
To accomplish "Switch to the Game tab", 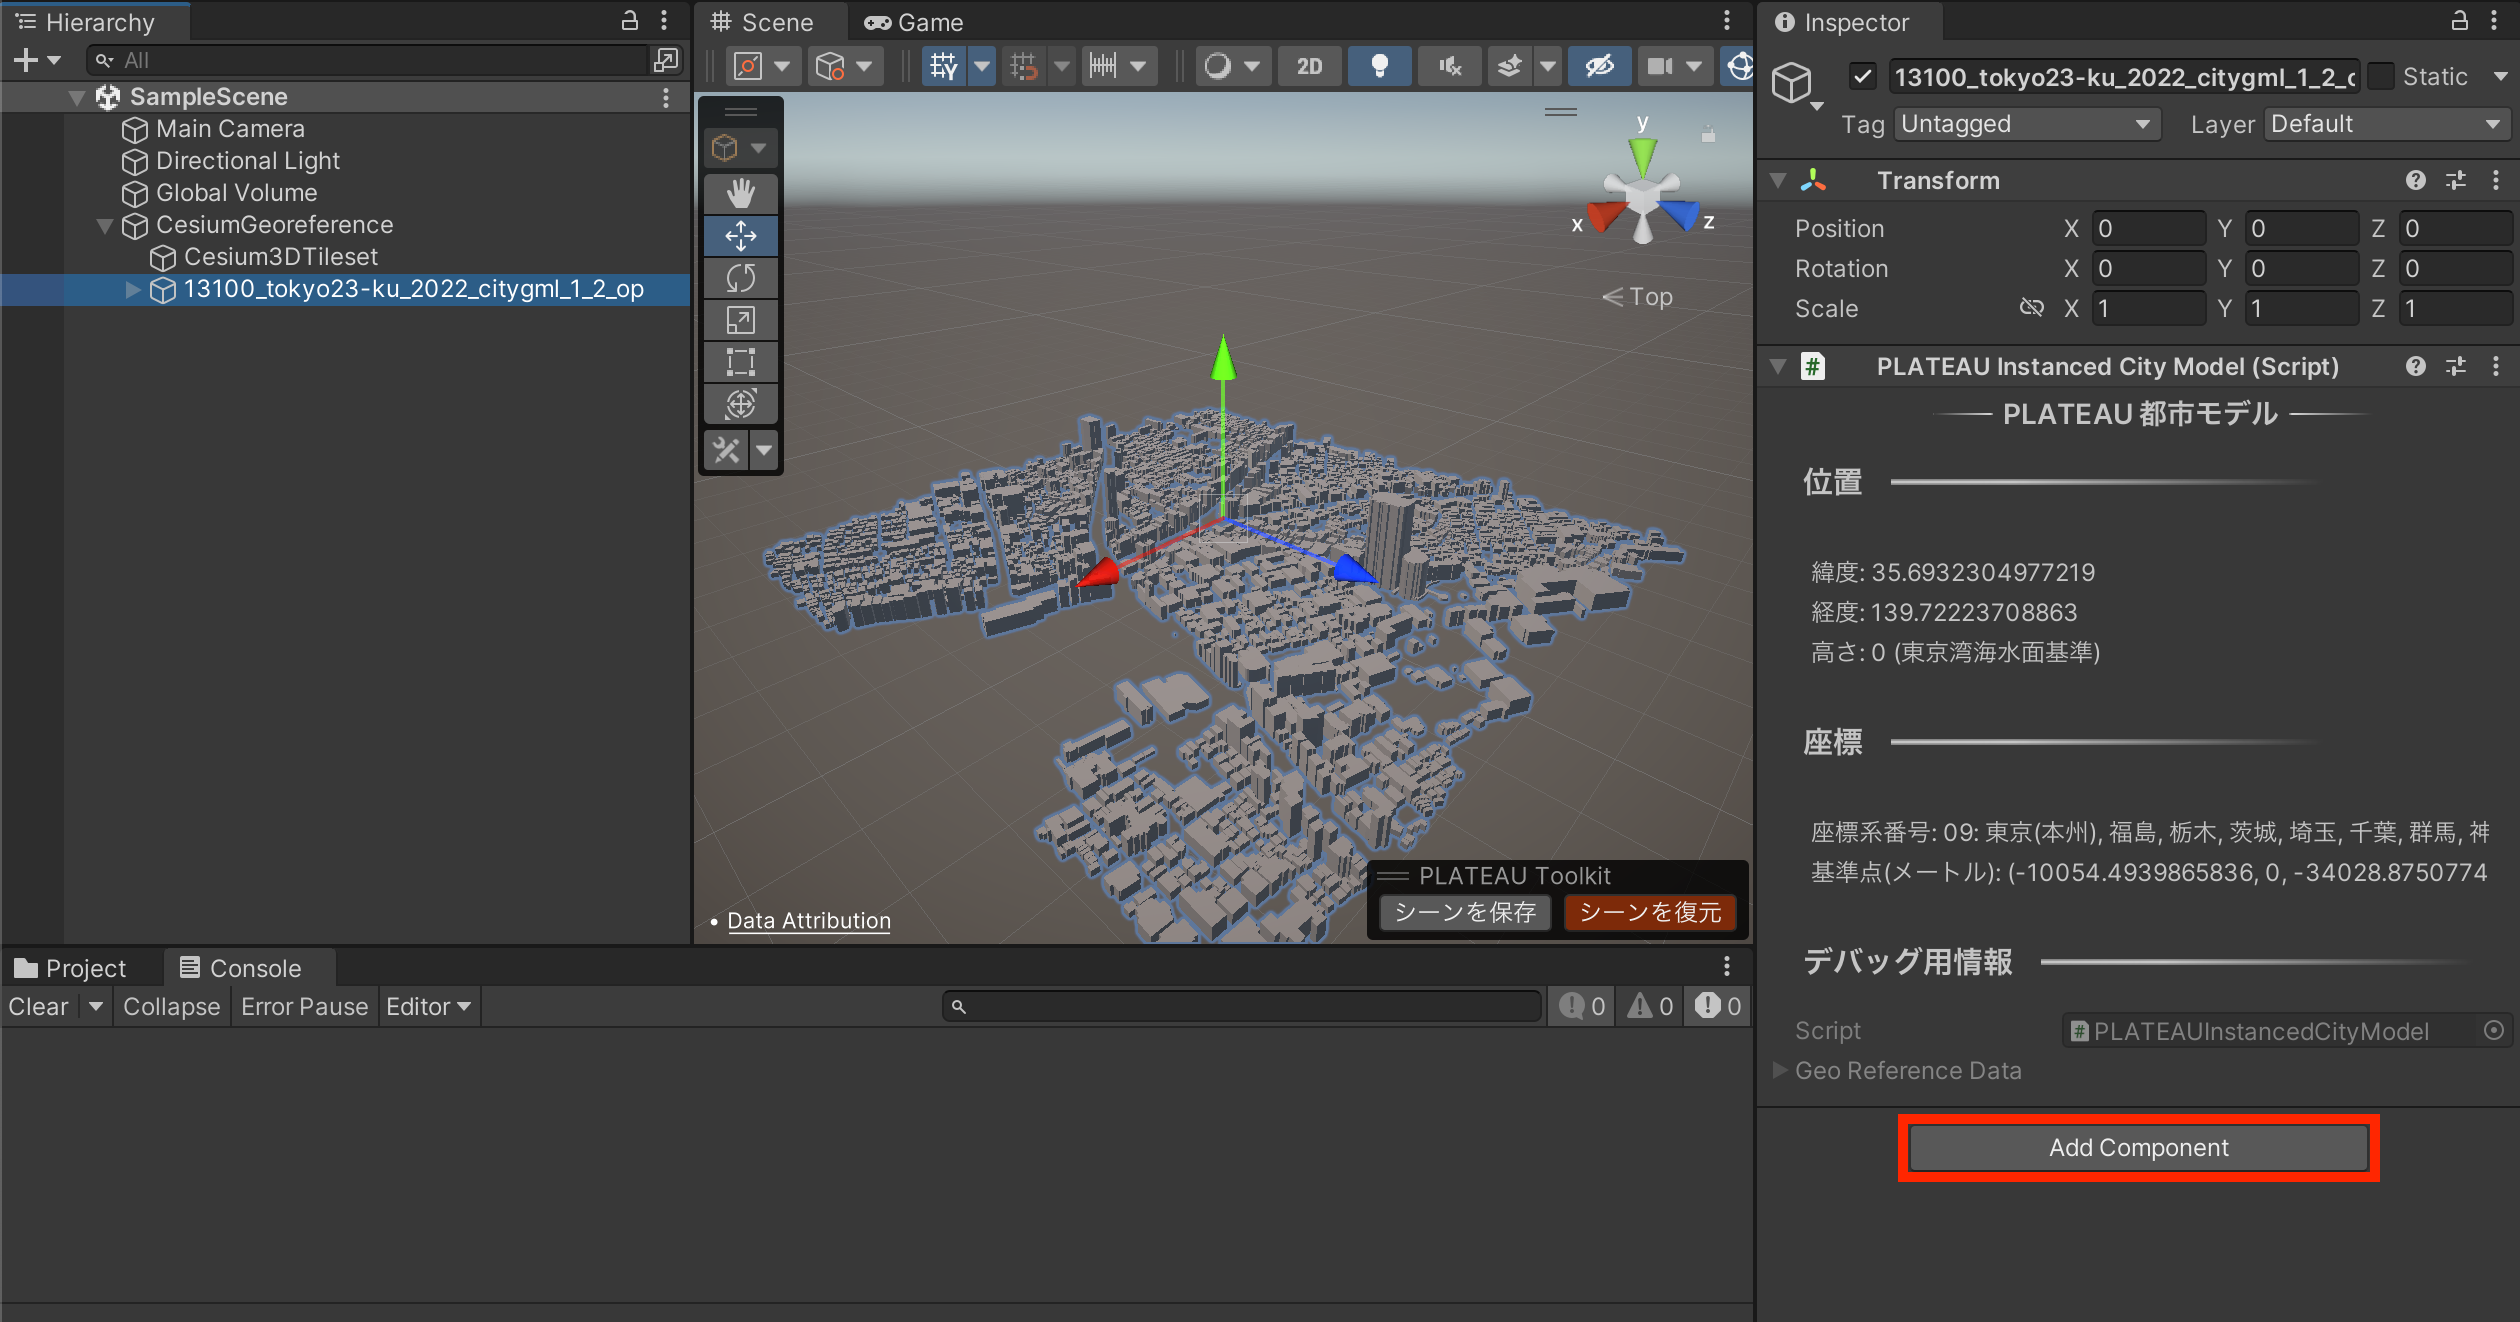I will [x=914, y=22].
